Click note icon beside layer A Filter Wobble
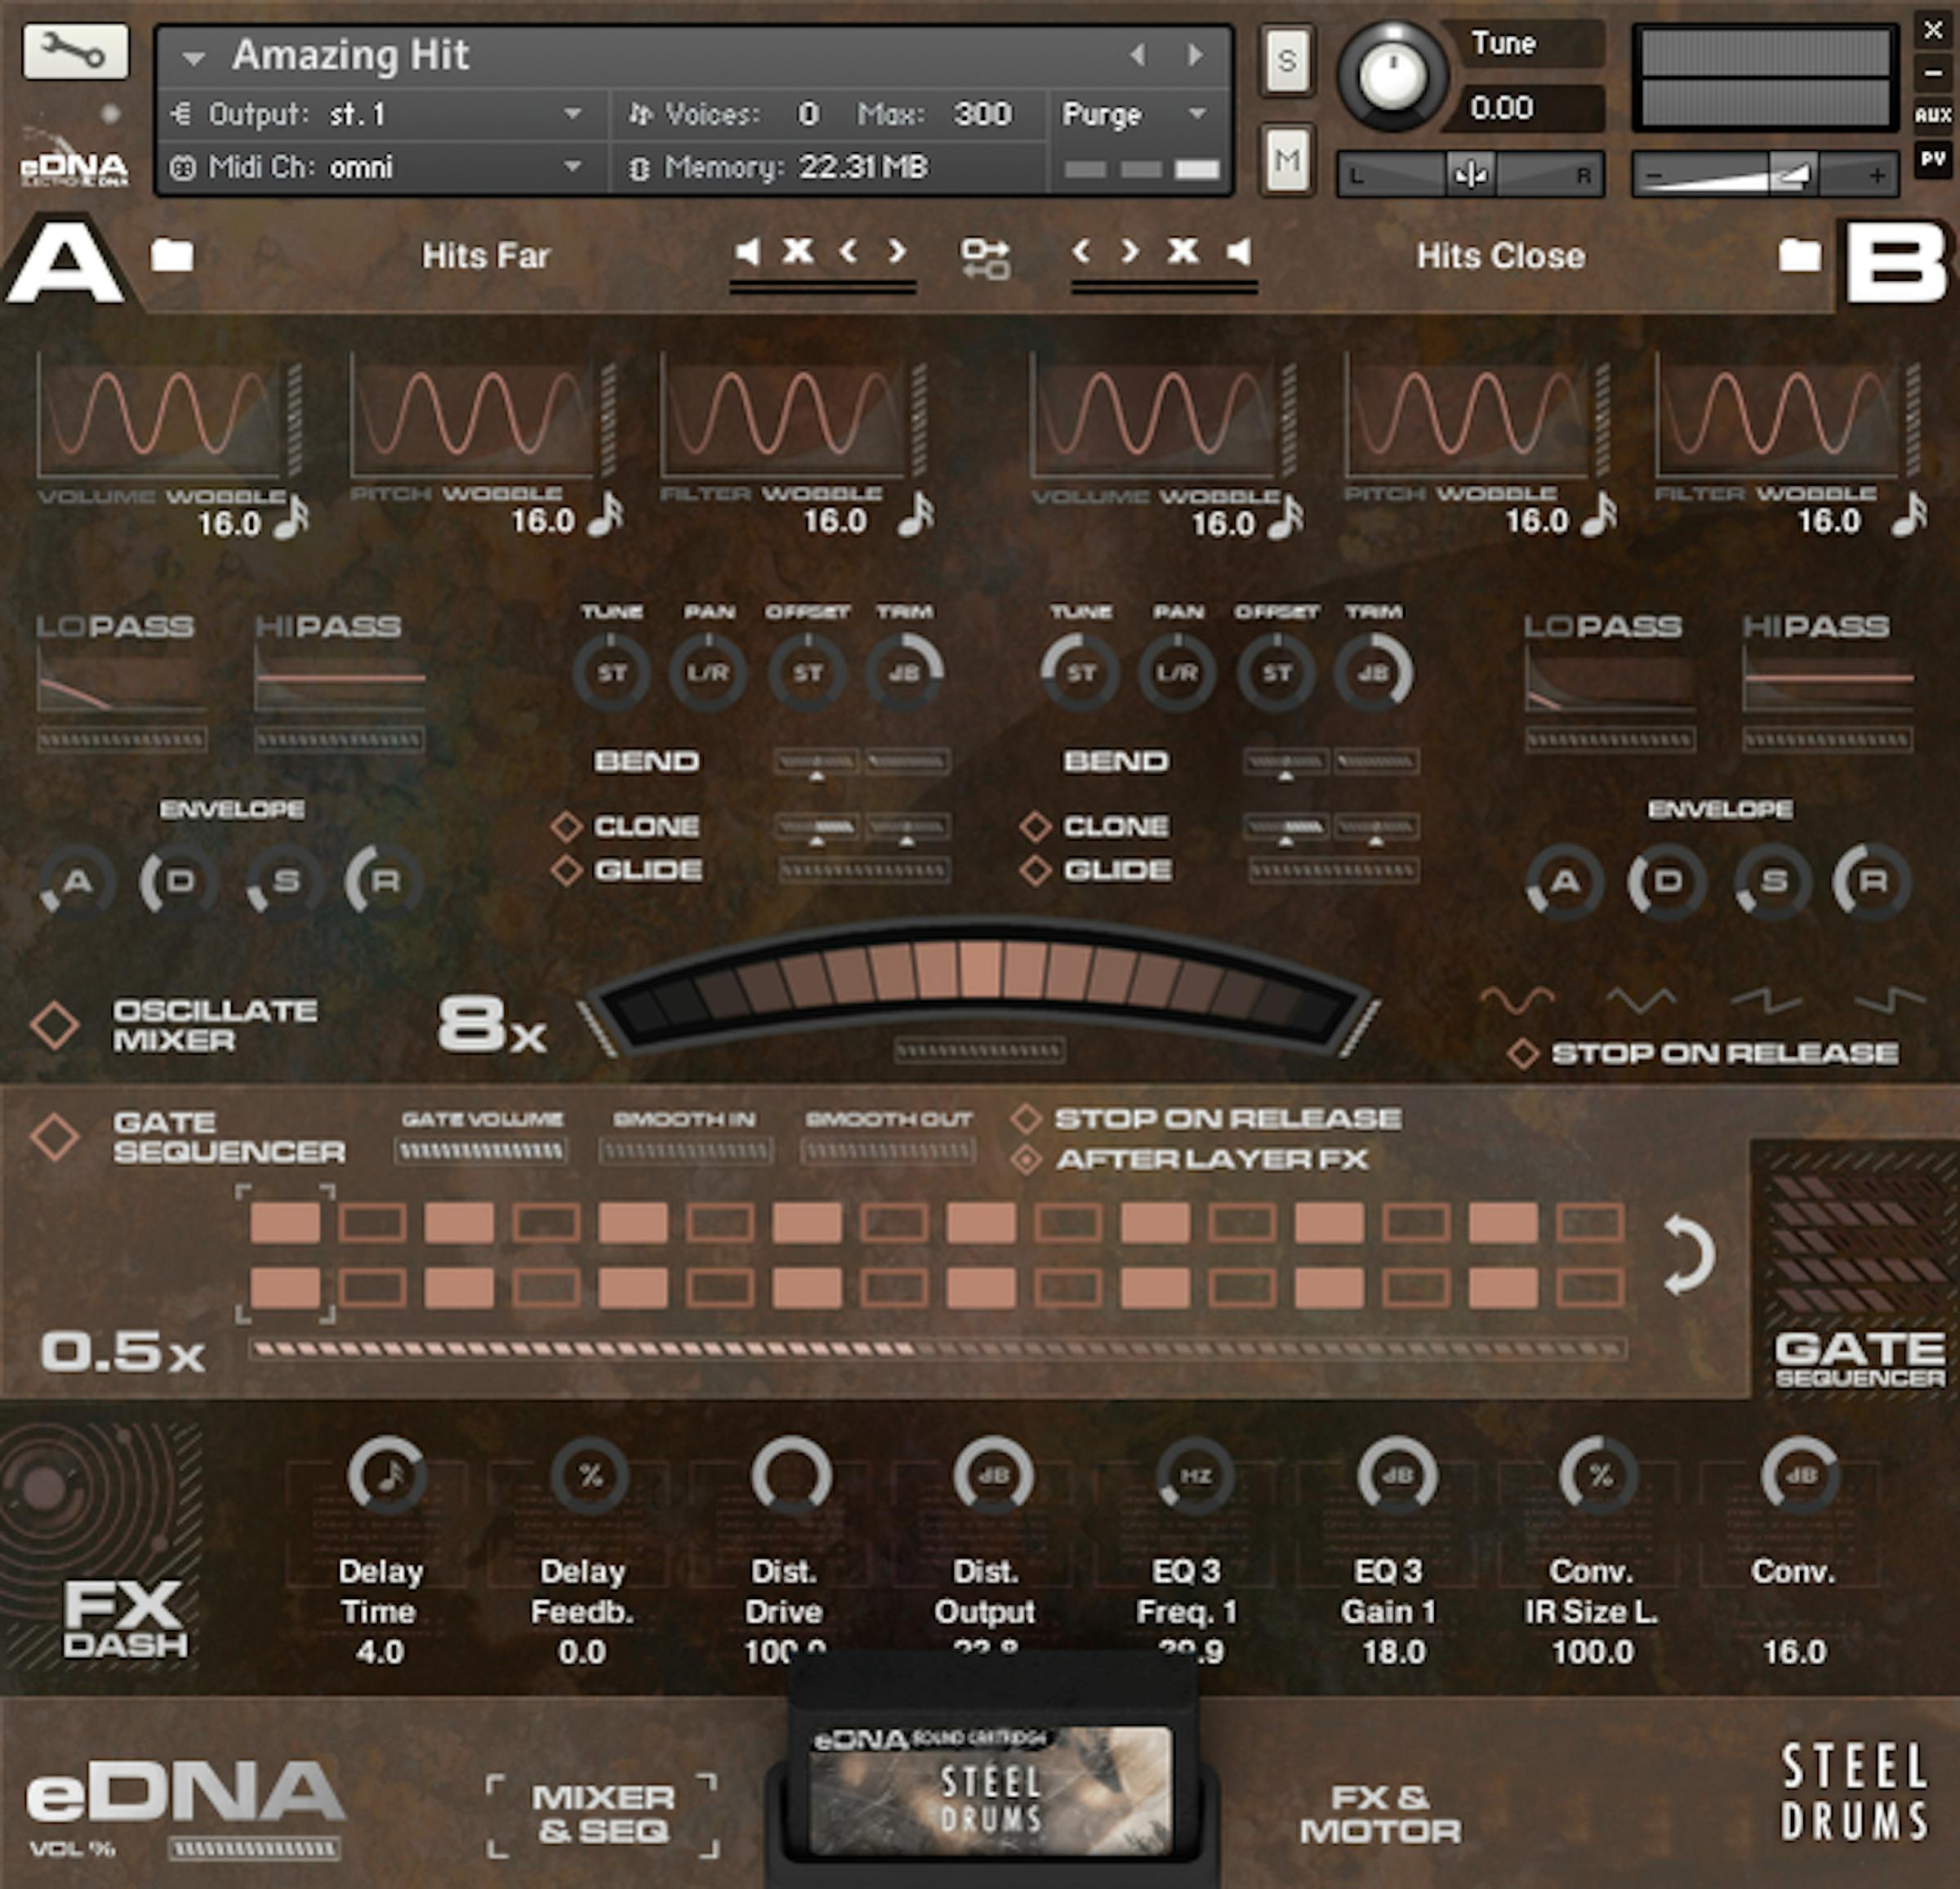1960x1889 pixels. [915, 515]
